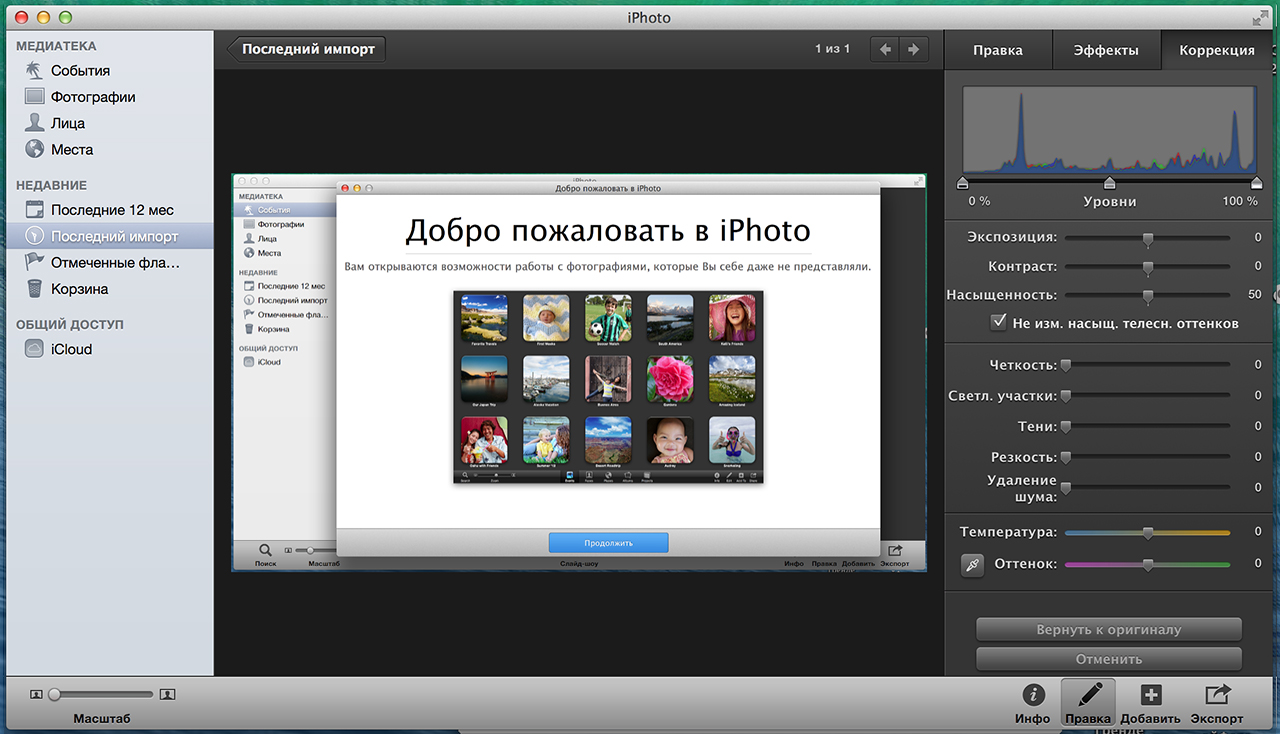Viewport: 1280px width, 734px height.
Task: Click black point levels handle
Action: tap(963, 182)
